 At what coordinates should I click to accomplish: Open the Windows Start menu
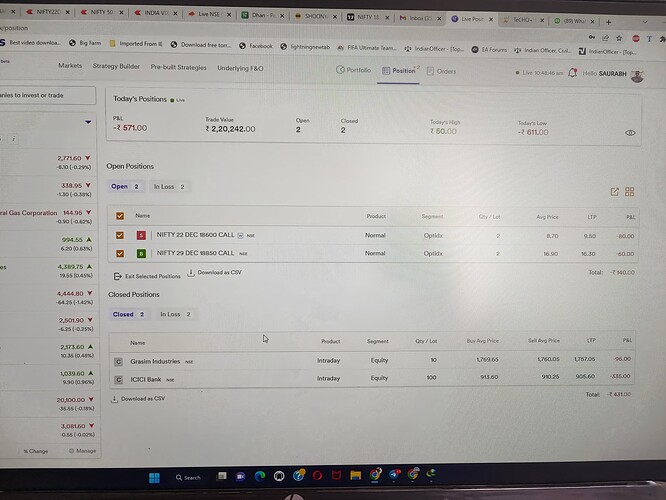click(x=154, y=478)
